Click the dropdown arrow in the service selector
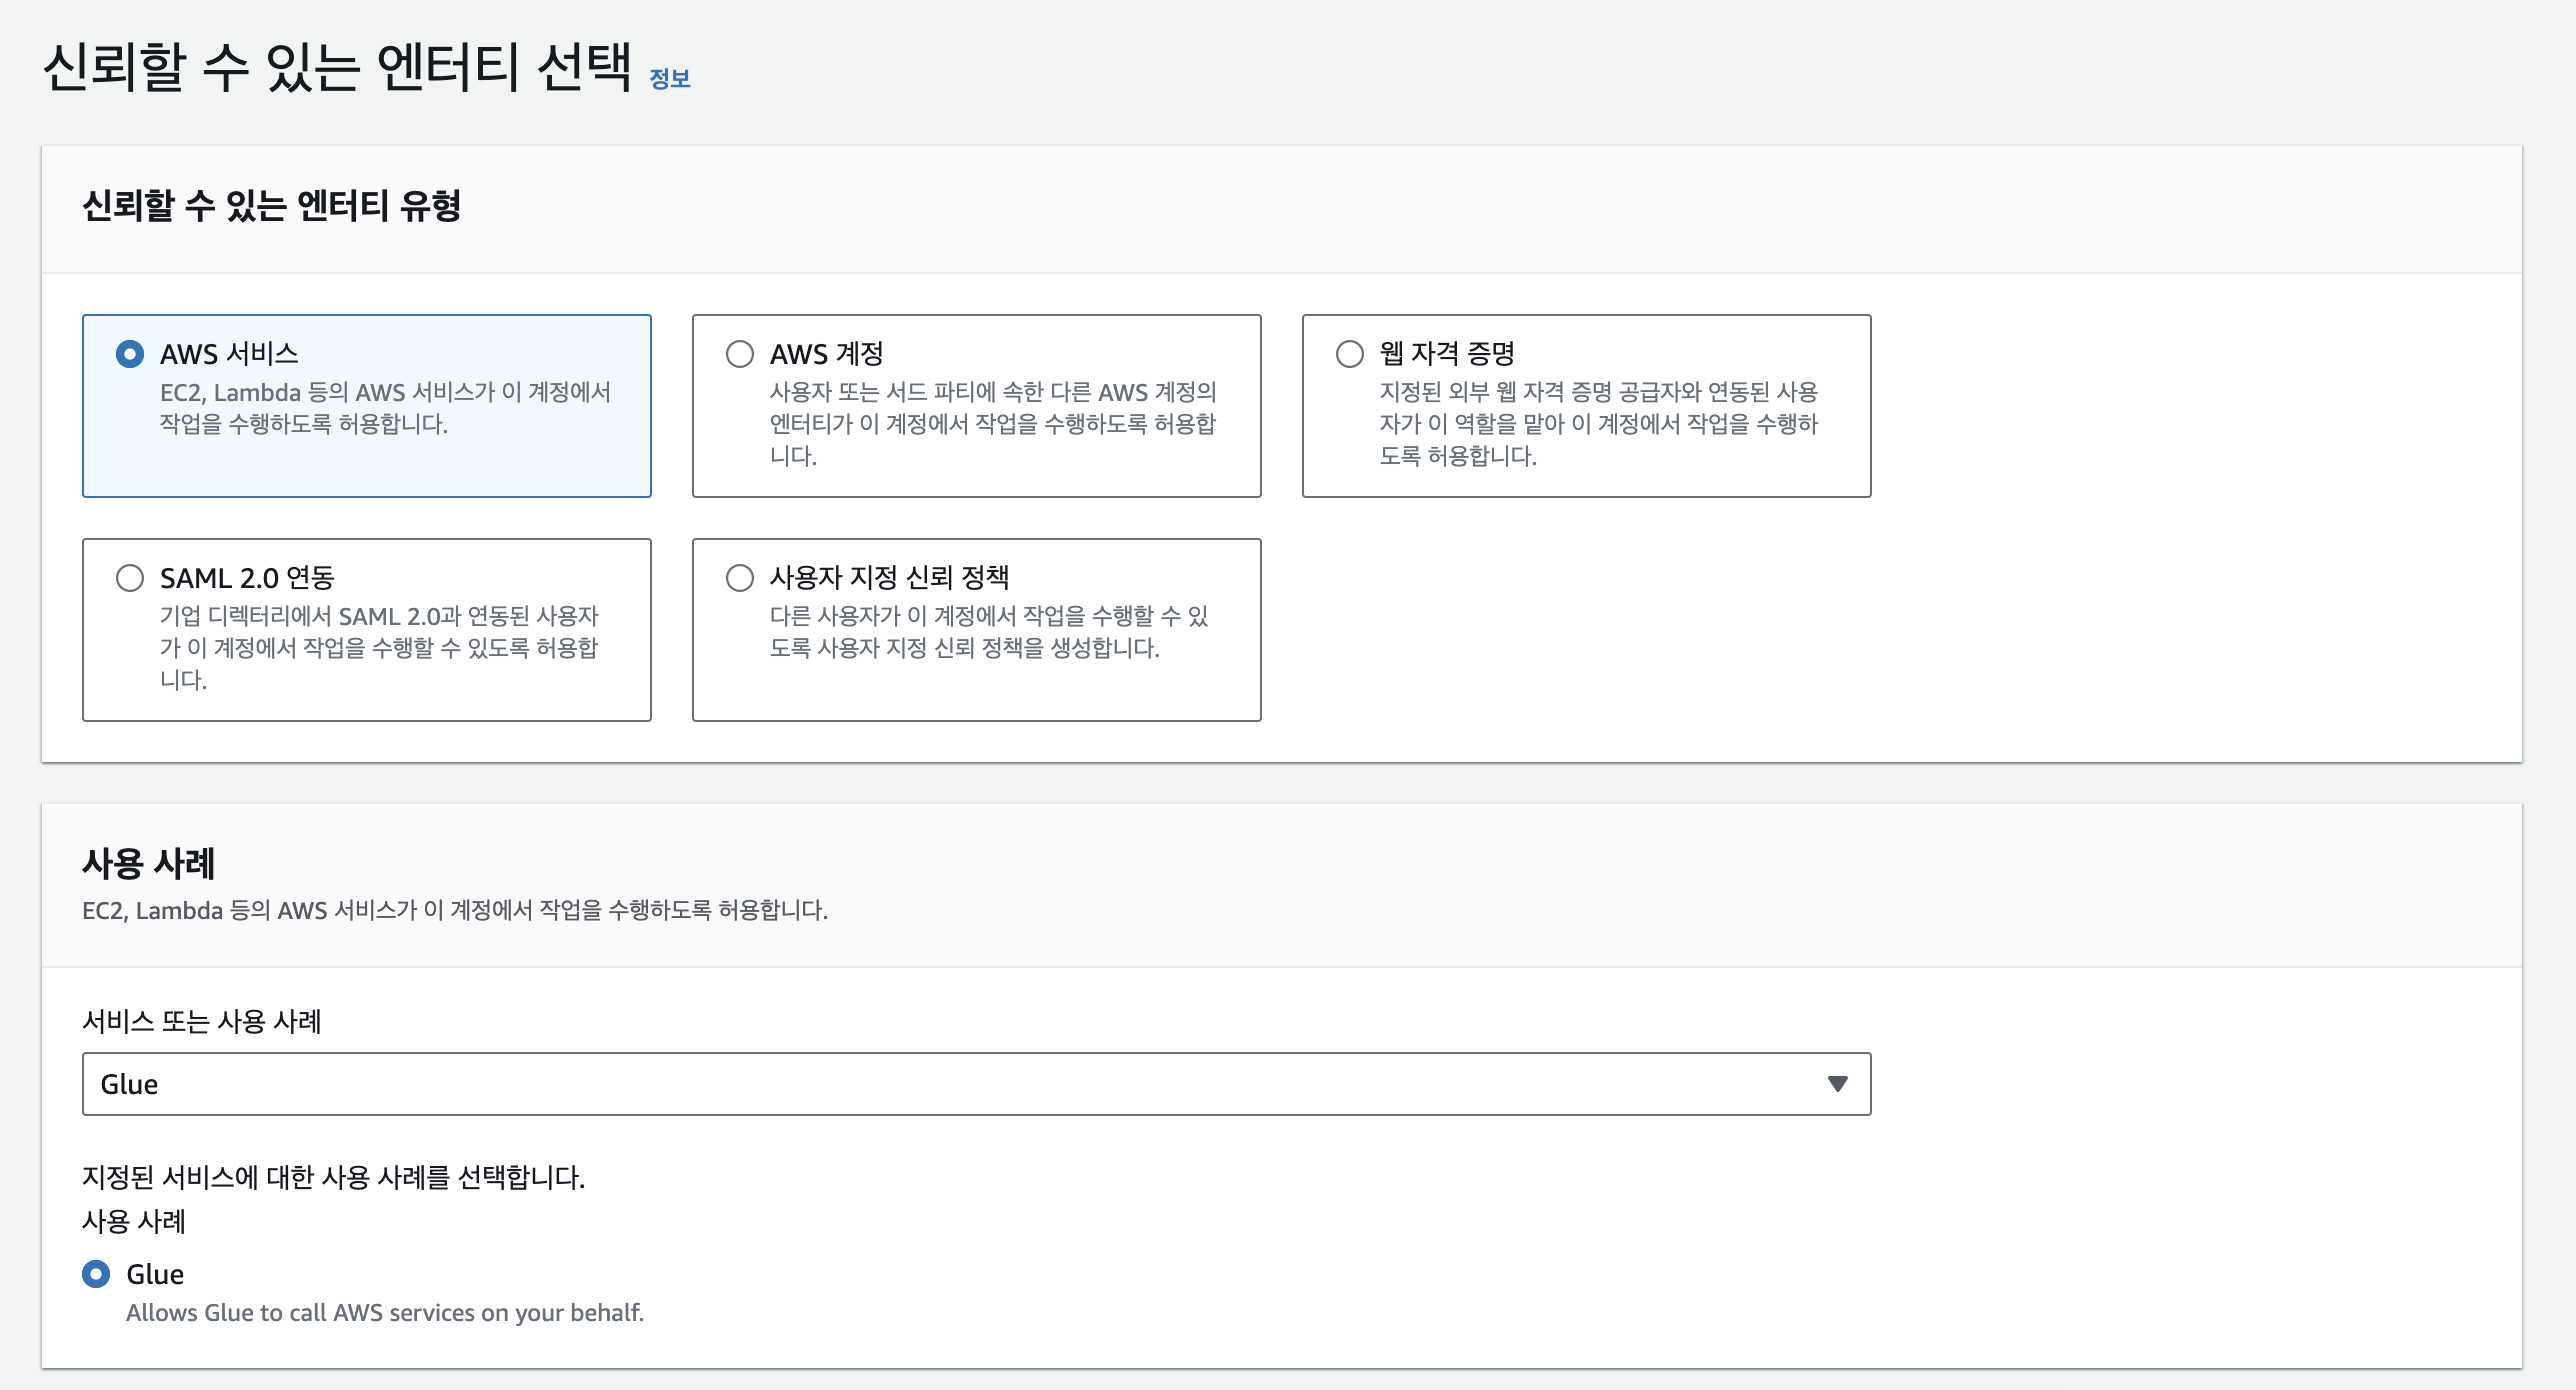The height and width of the screenshot is (1390, 2576). click(1837, 1084)
